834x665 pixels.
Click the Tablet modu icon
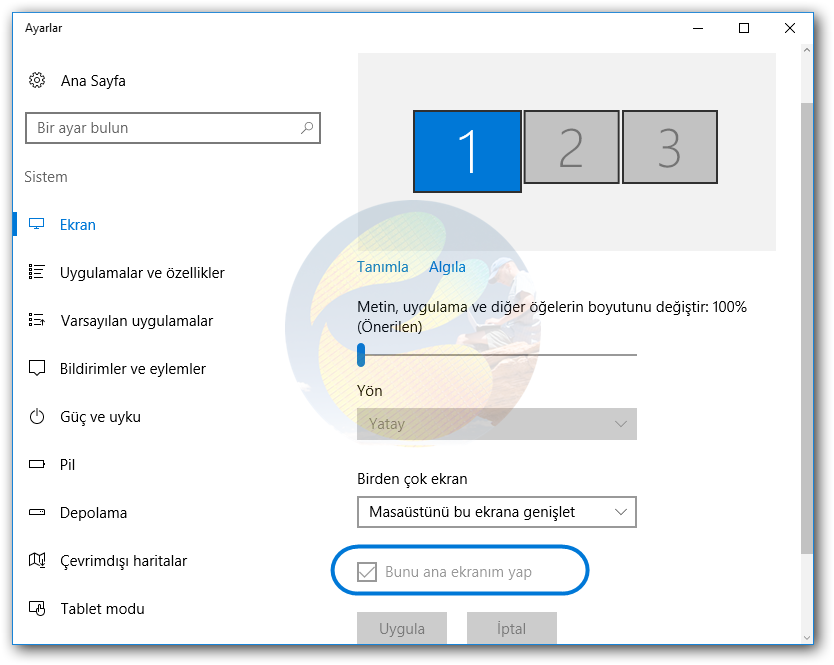[37, 608]
